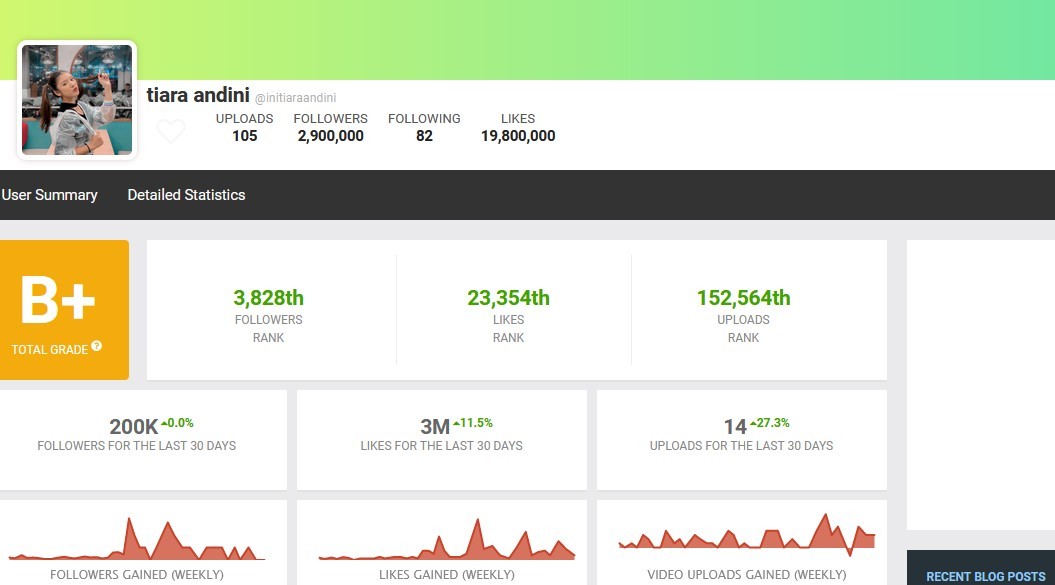Click the question mark next to Total Grade

pyautogui.click(x=97, y=346)
